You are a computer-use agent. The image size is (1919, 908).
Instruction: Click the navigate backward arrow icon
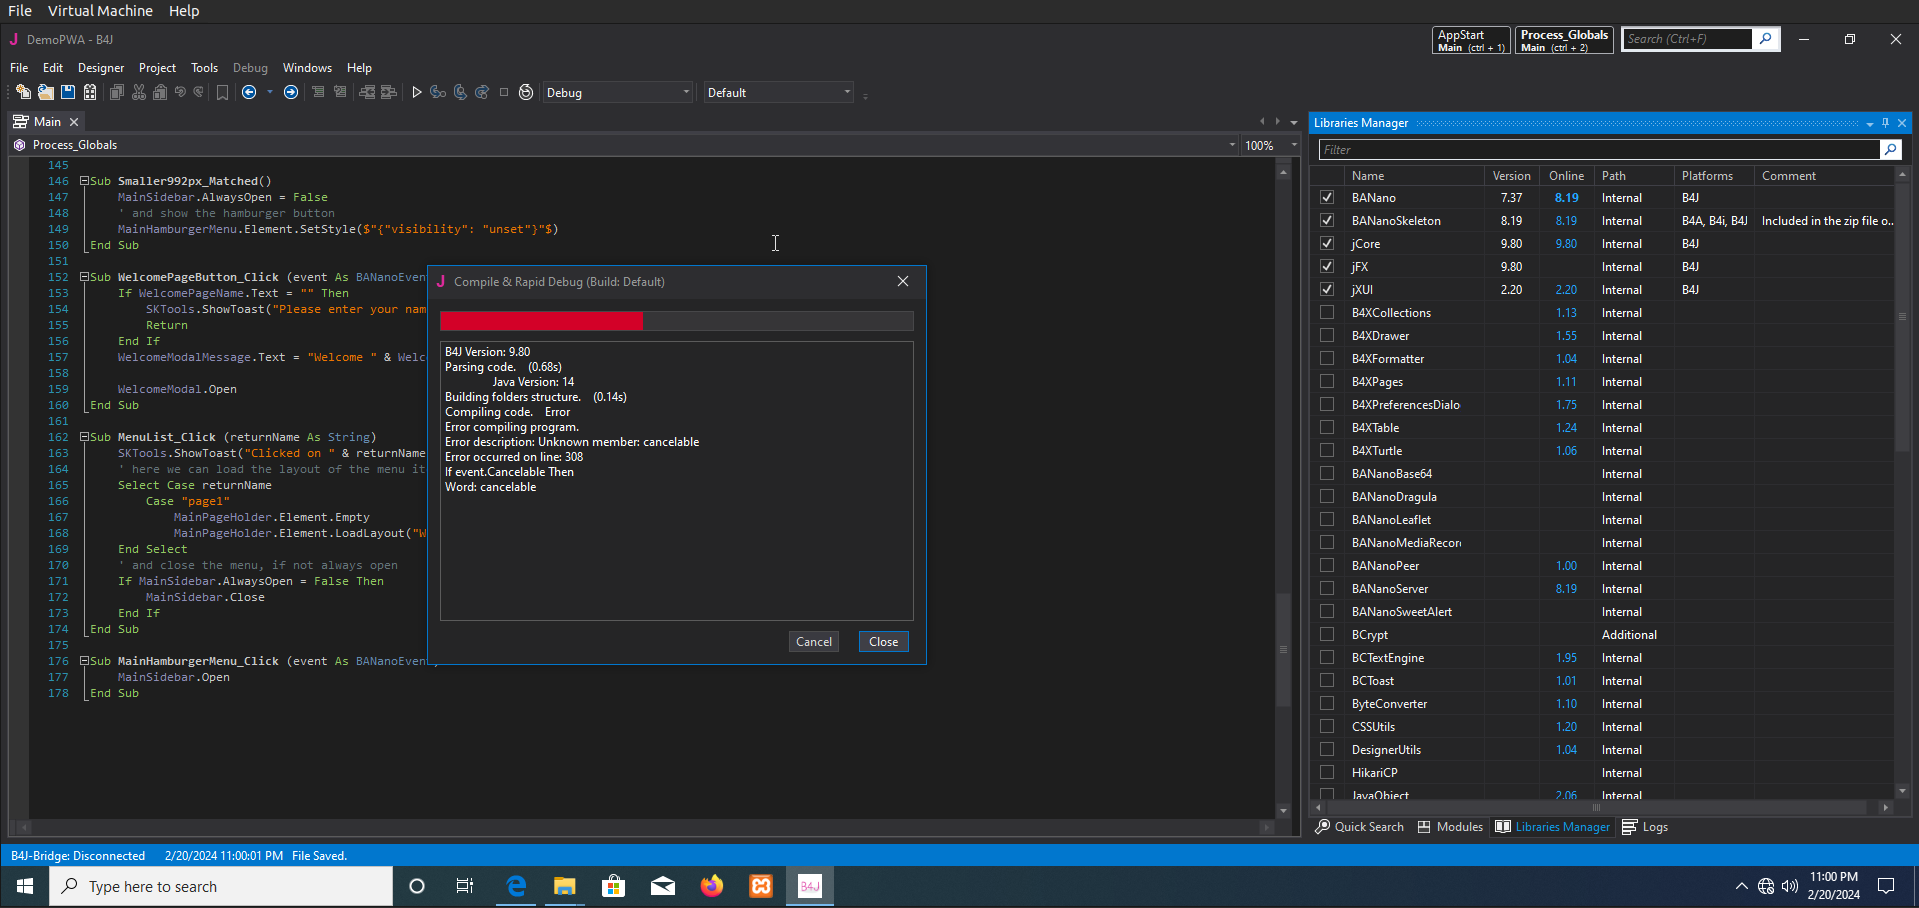249,92
